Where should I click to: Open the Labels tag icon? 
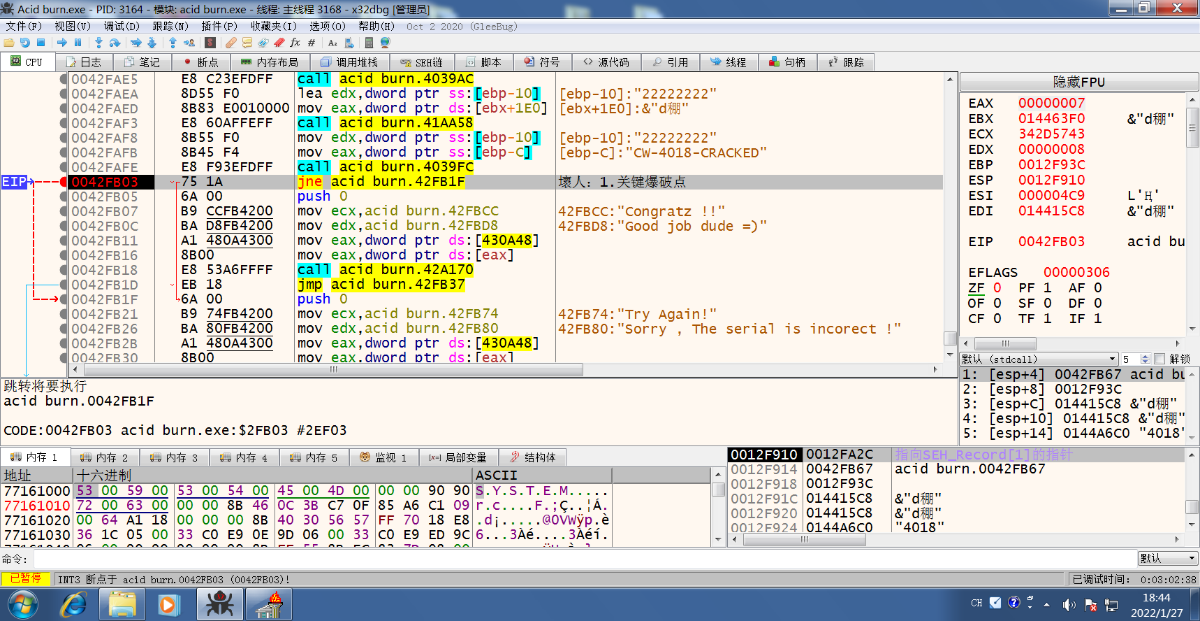click(x=263, y=43)
